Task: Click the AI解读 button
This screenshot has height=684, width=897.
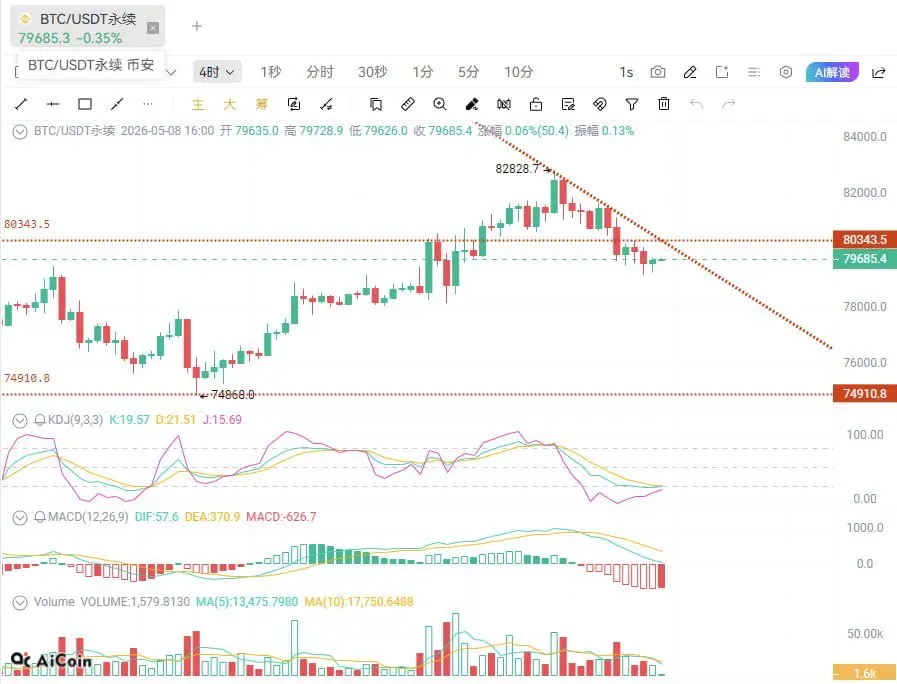Action: pos(832,72)
